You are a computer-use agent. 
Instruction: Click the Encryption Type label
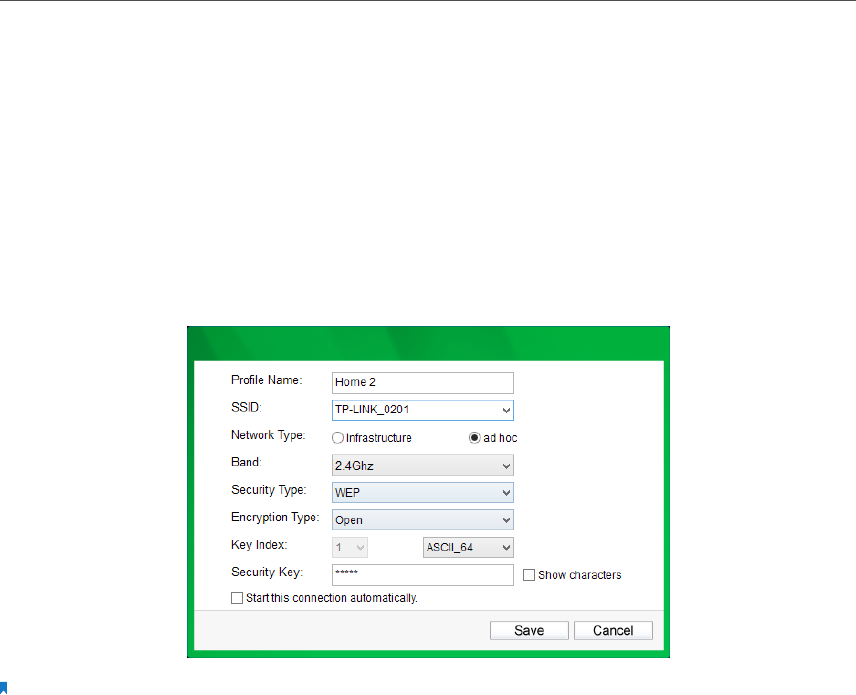(x=275, y=517)
